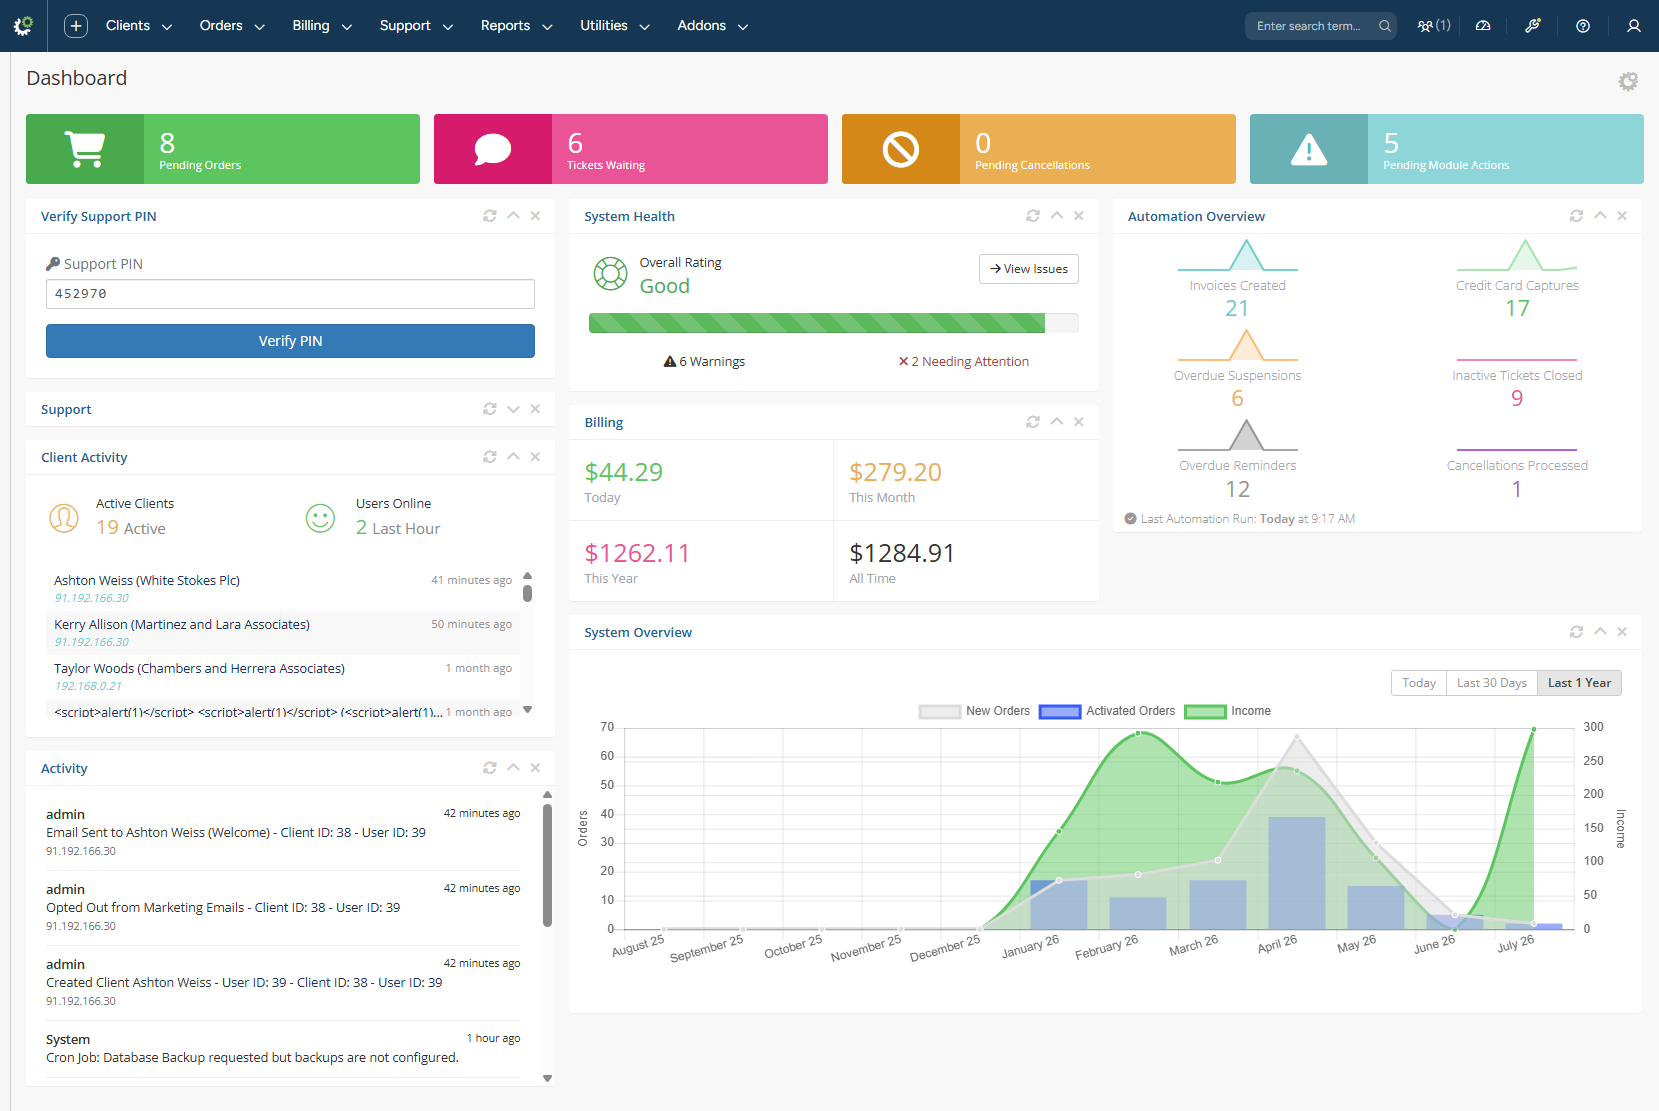Expand the collapsed Support widget

click(x=513, y=409)
